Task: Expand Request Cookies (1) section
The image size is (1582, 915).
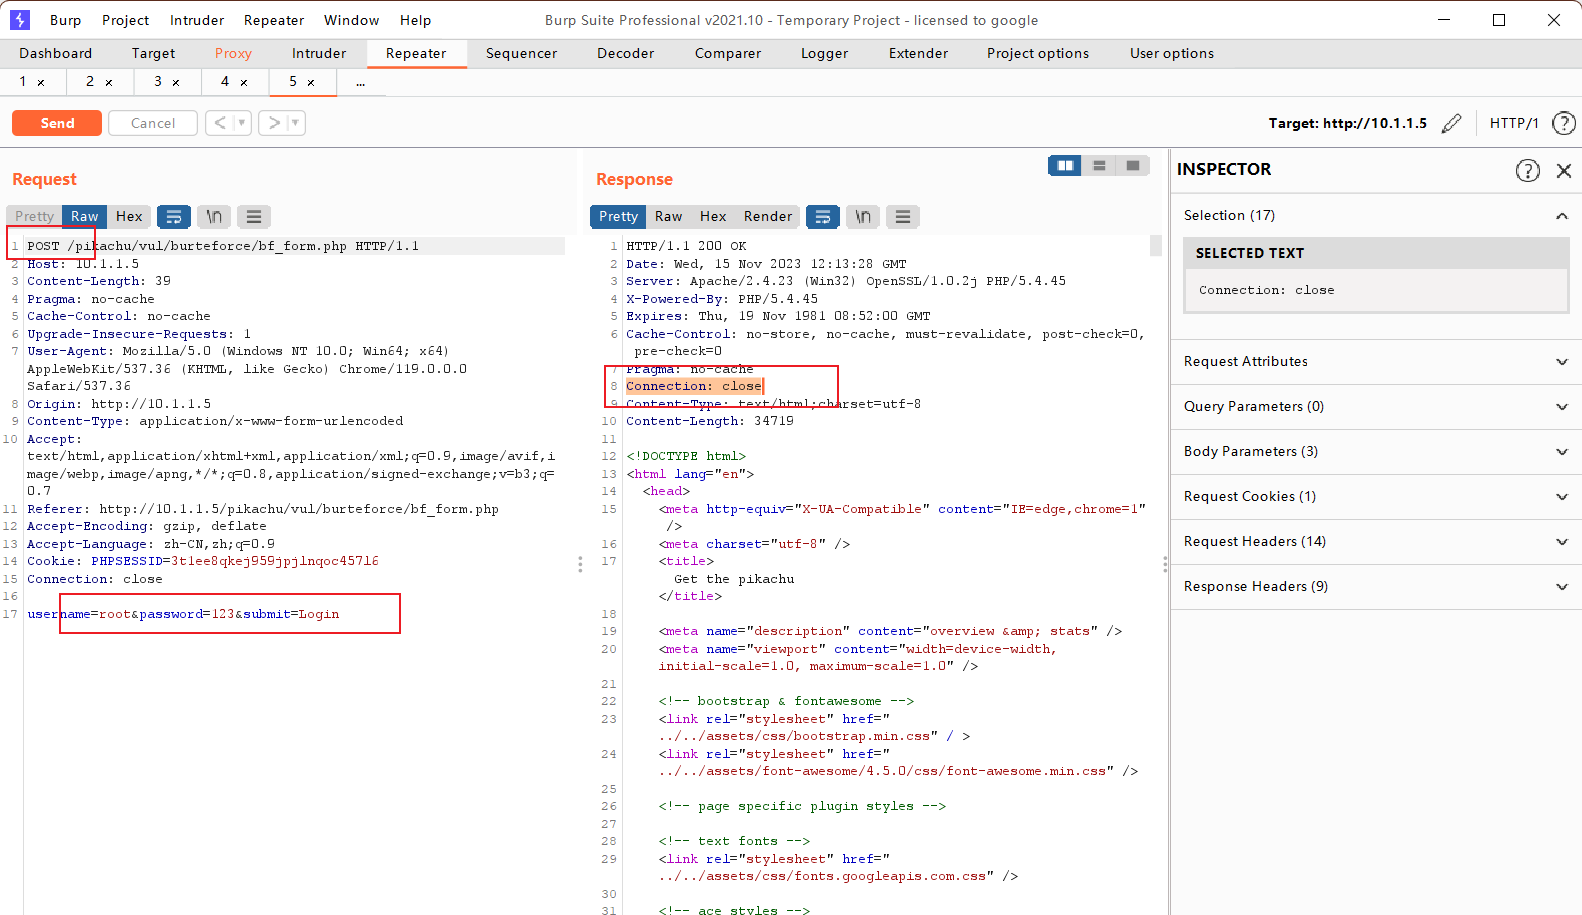Action: (x=1562, y=497)
